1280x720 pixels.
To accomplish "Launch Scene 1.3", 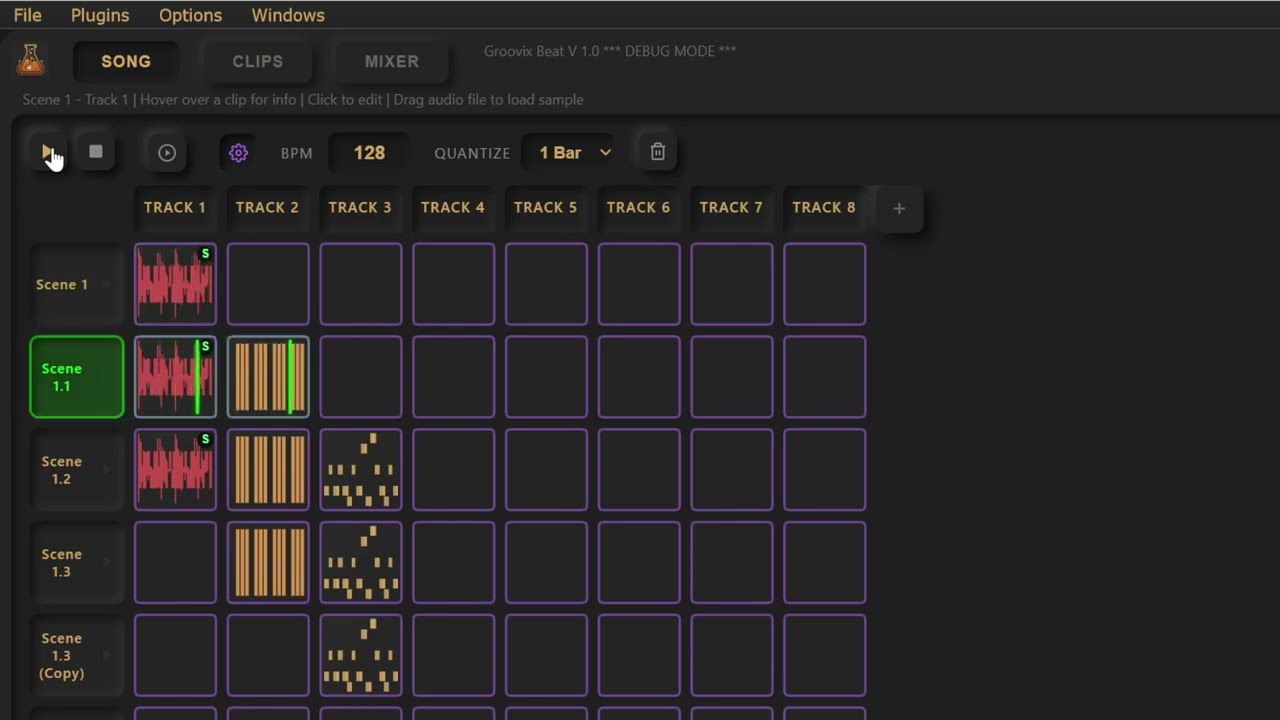I will pos(77,563).
